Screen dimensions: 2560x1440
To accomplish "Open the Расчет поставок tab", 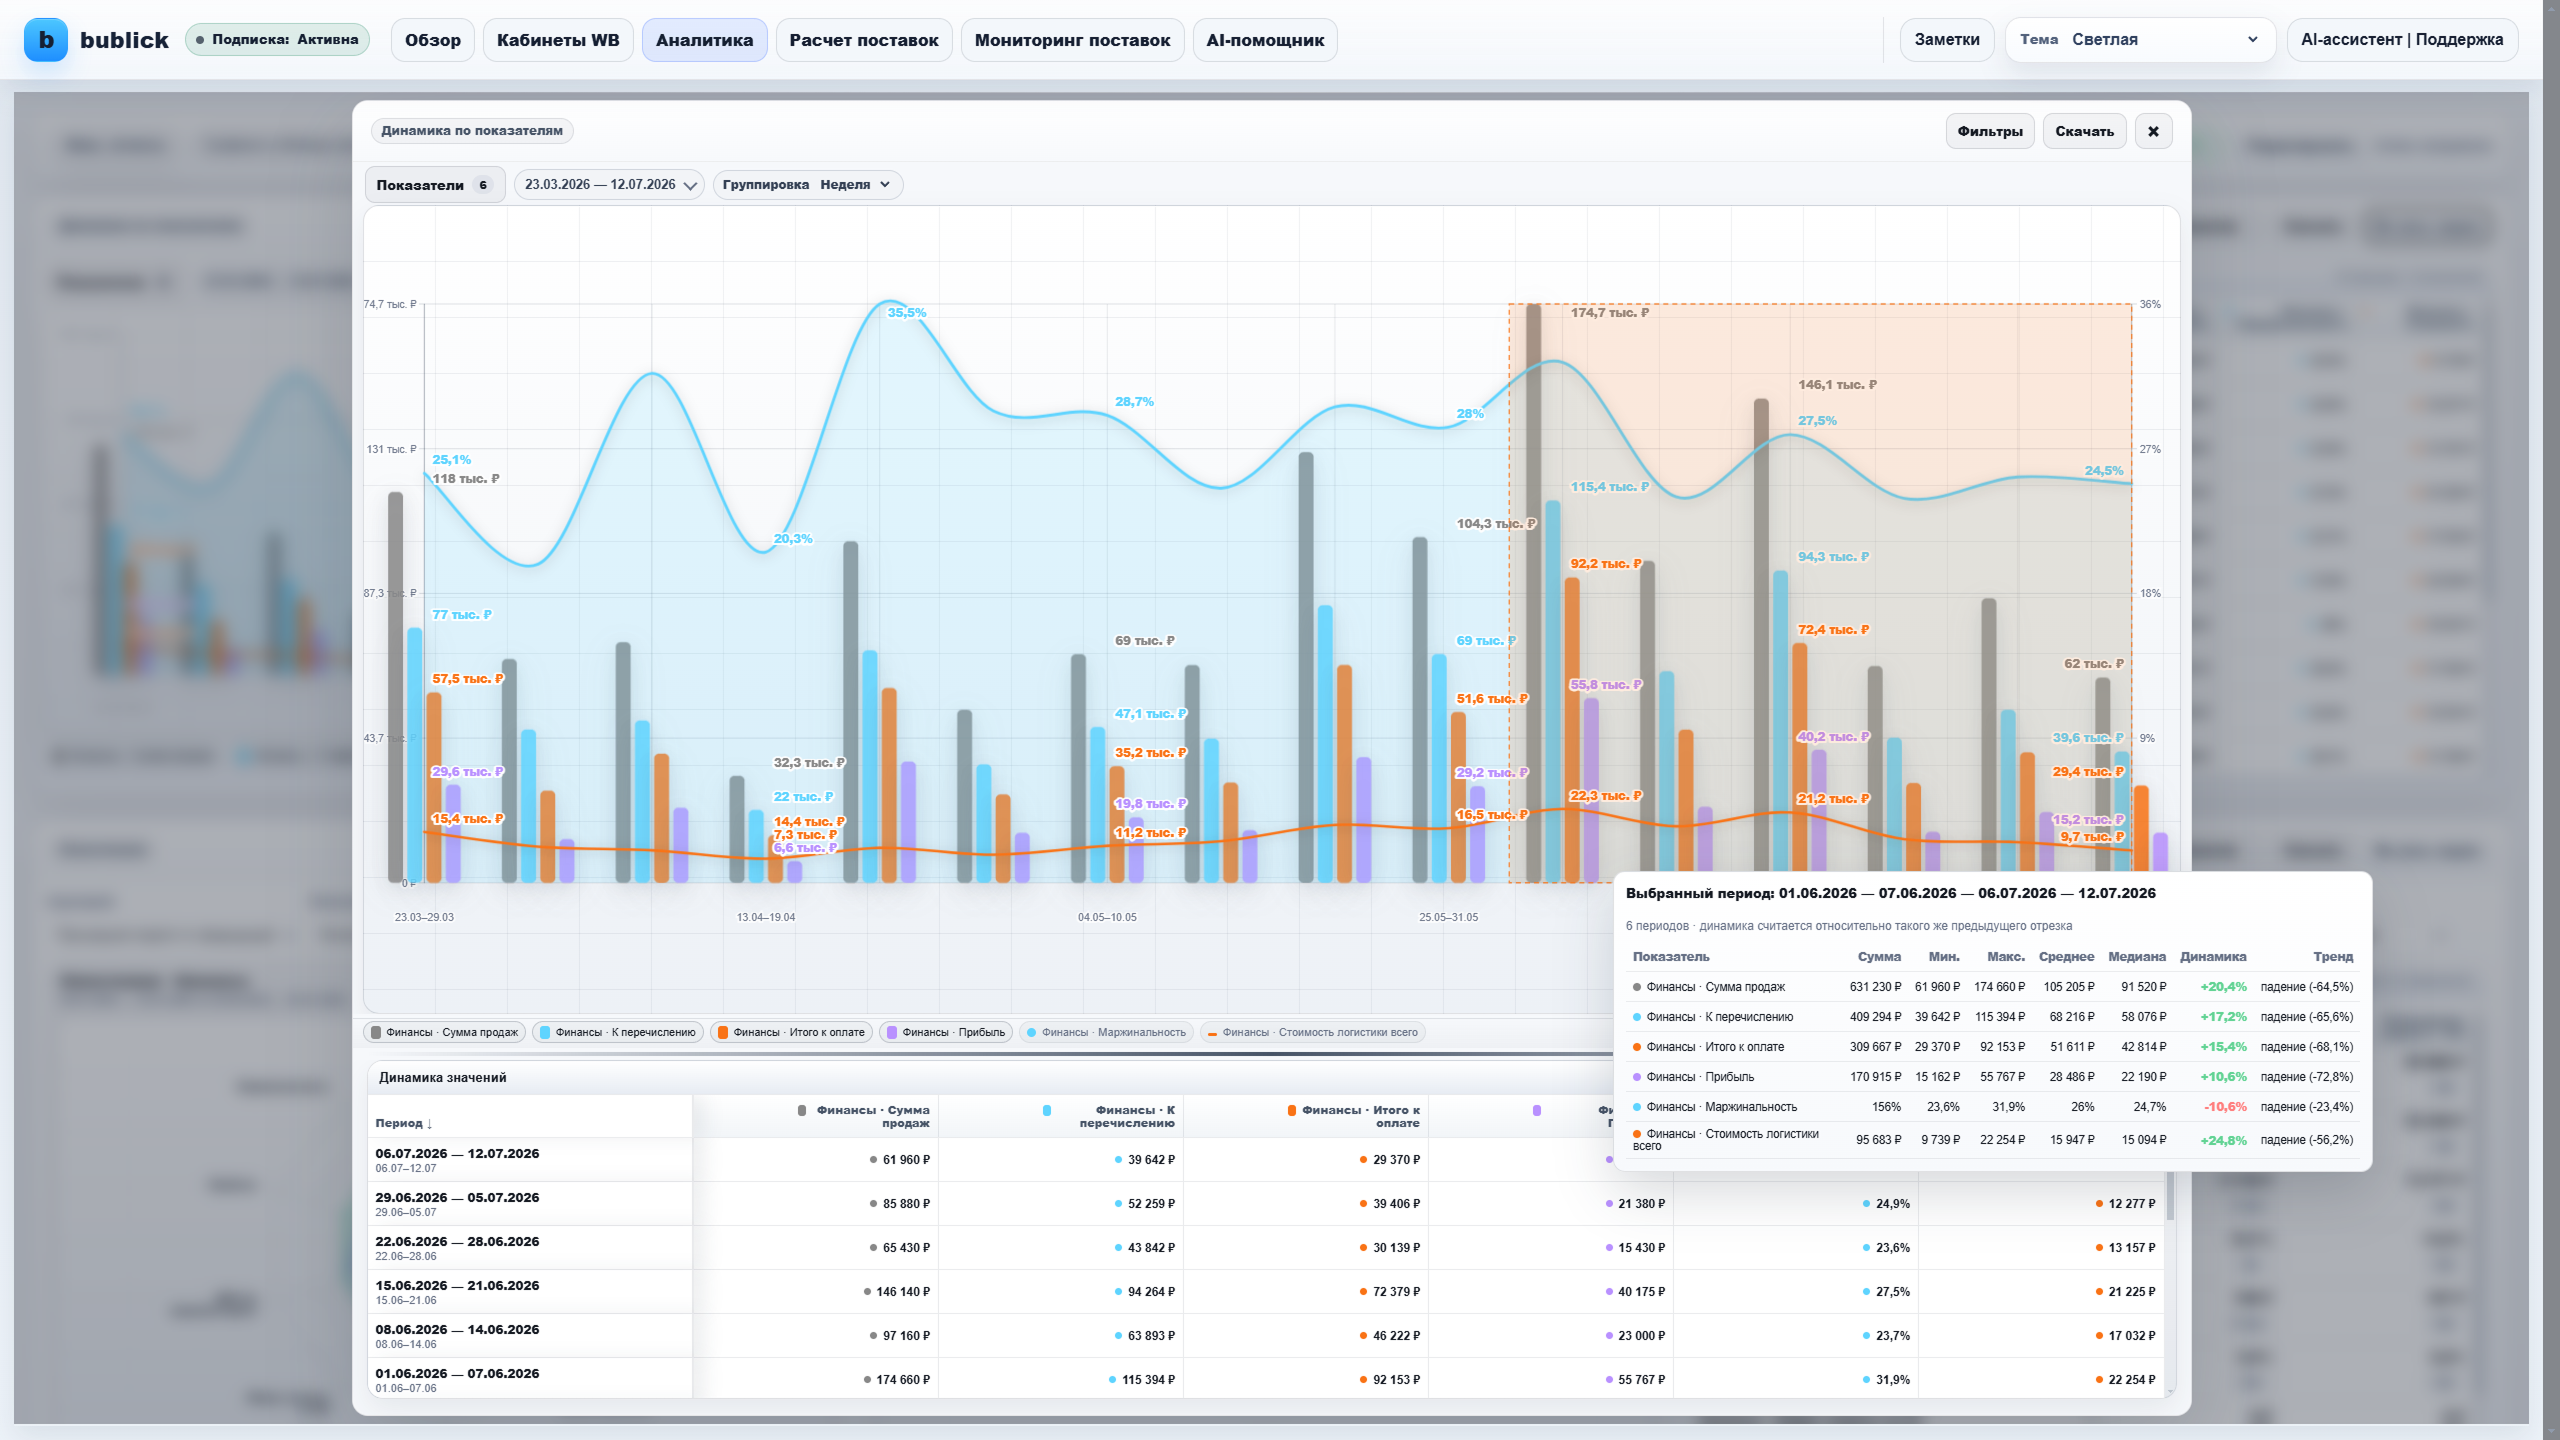I will (863, 40).
